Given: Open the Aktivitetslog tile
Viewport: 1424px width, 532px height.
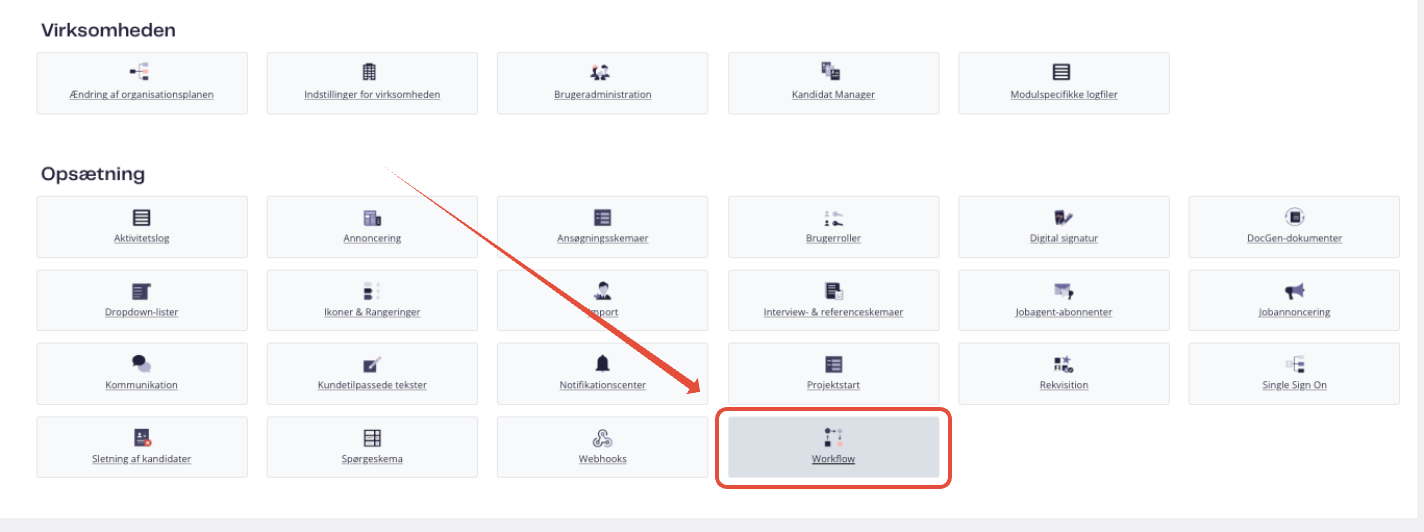Looking at the screenshot, I should (141, 227).
